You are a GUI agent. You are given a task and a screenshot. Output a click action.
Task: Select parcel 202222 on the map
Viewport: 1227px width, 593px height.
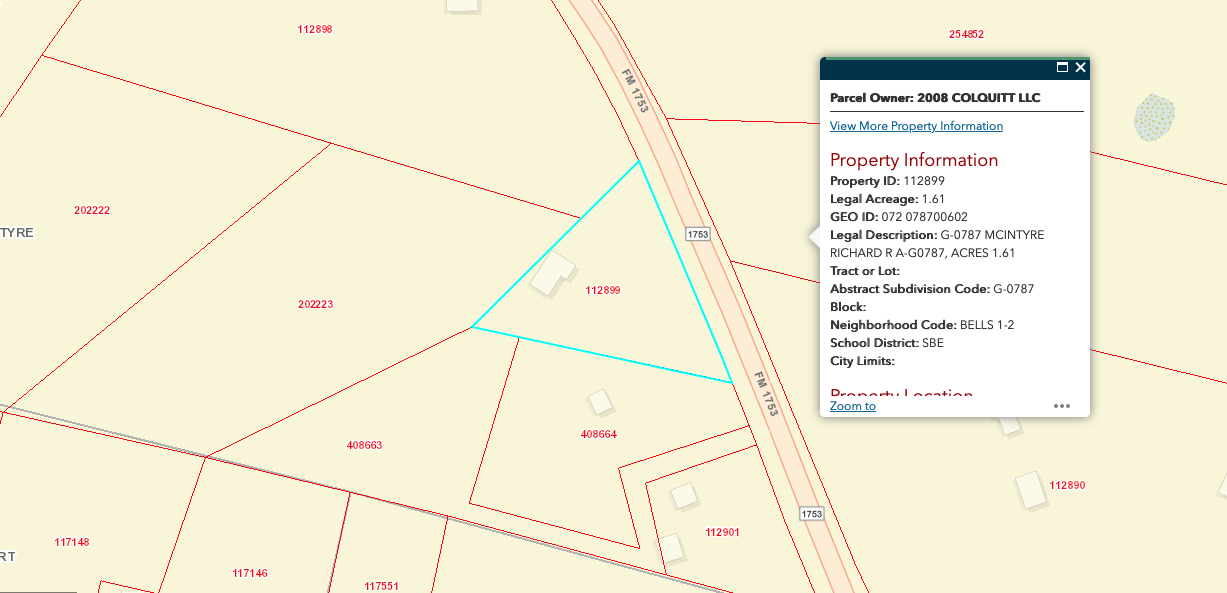click(92, 210)
